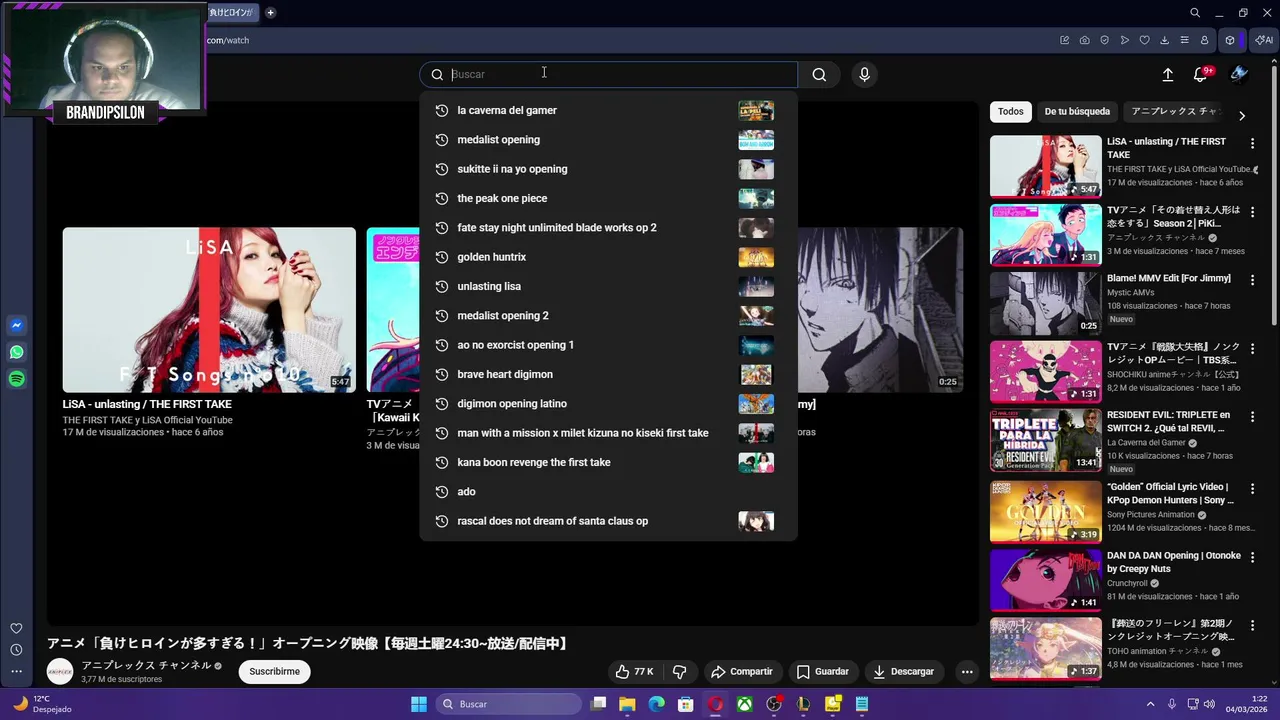Open options for RESIDENT EVIL TRIPLETE video
Screen dimensions: 1280x720
pos(1252,417)
